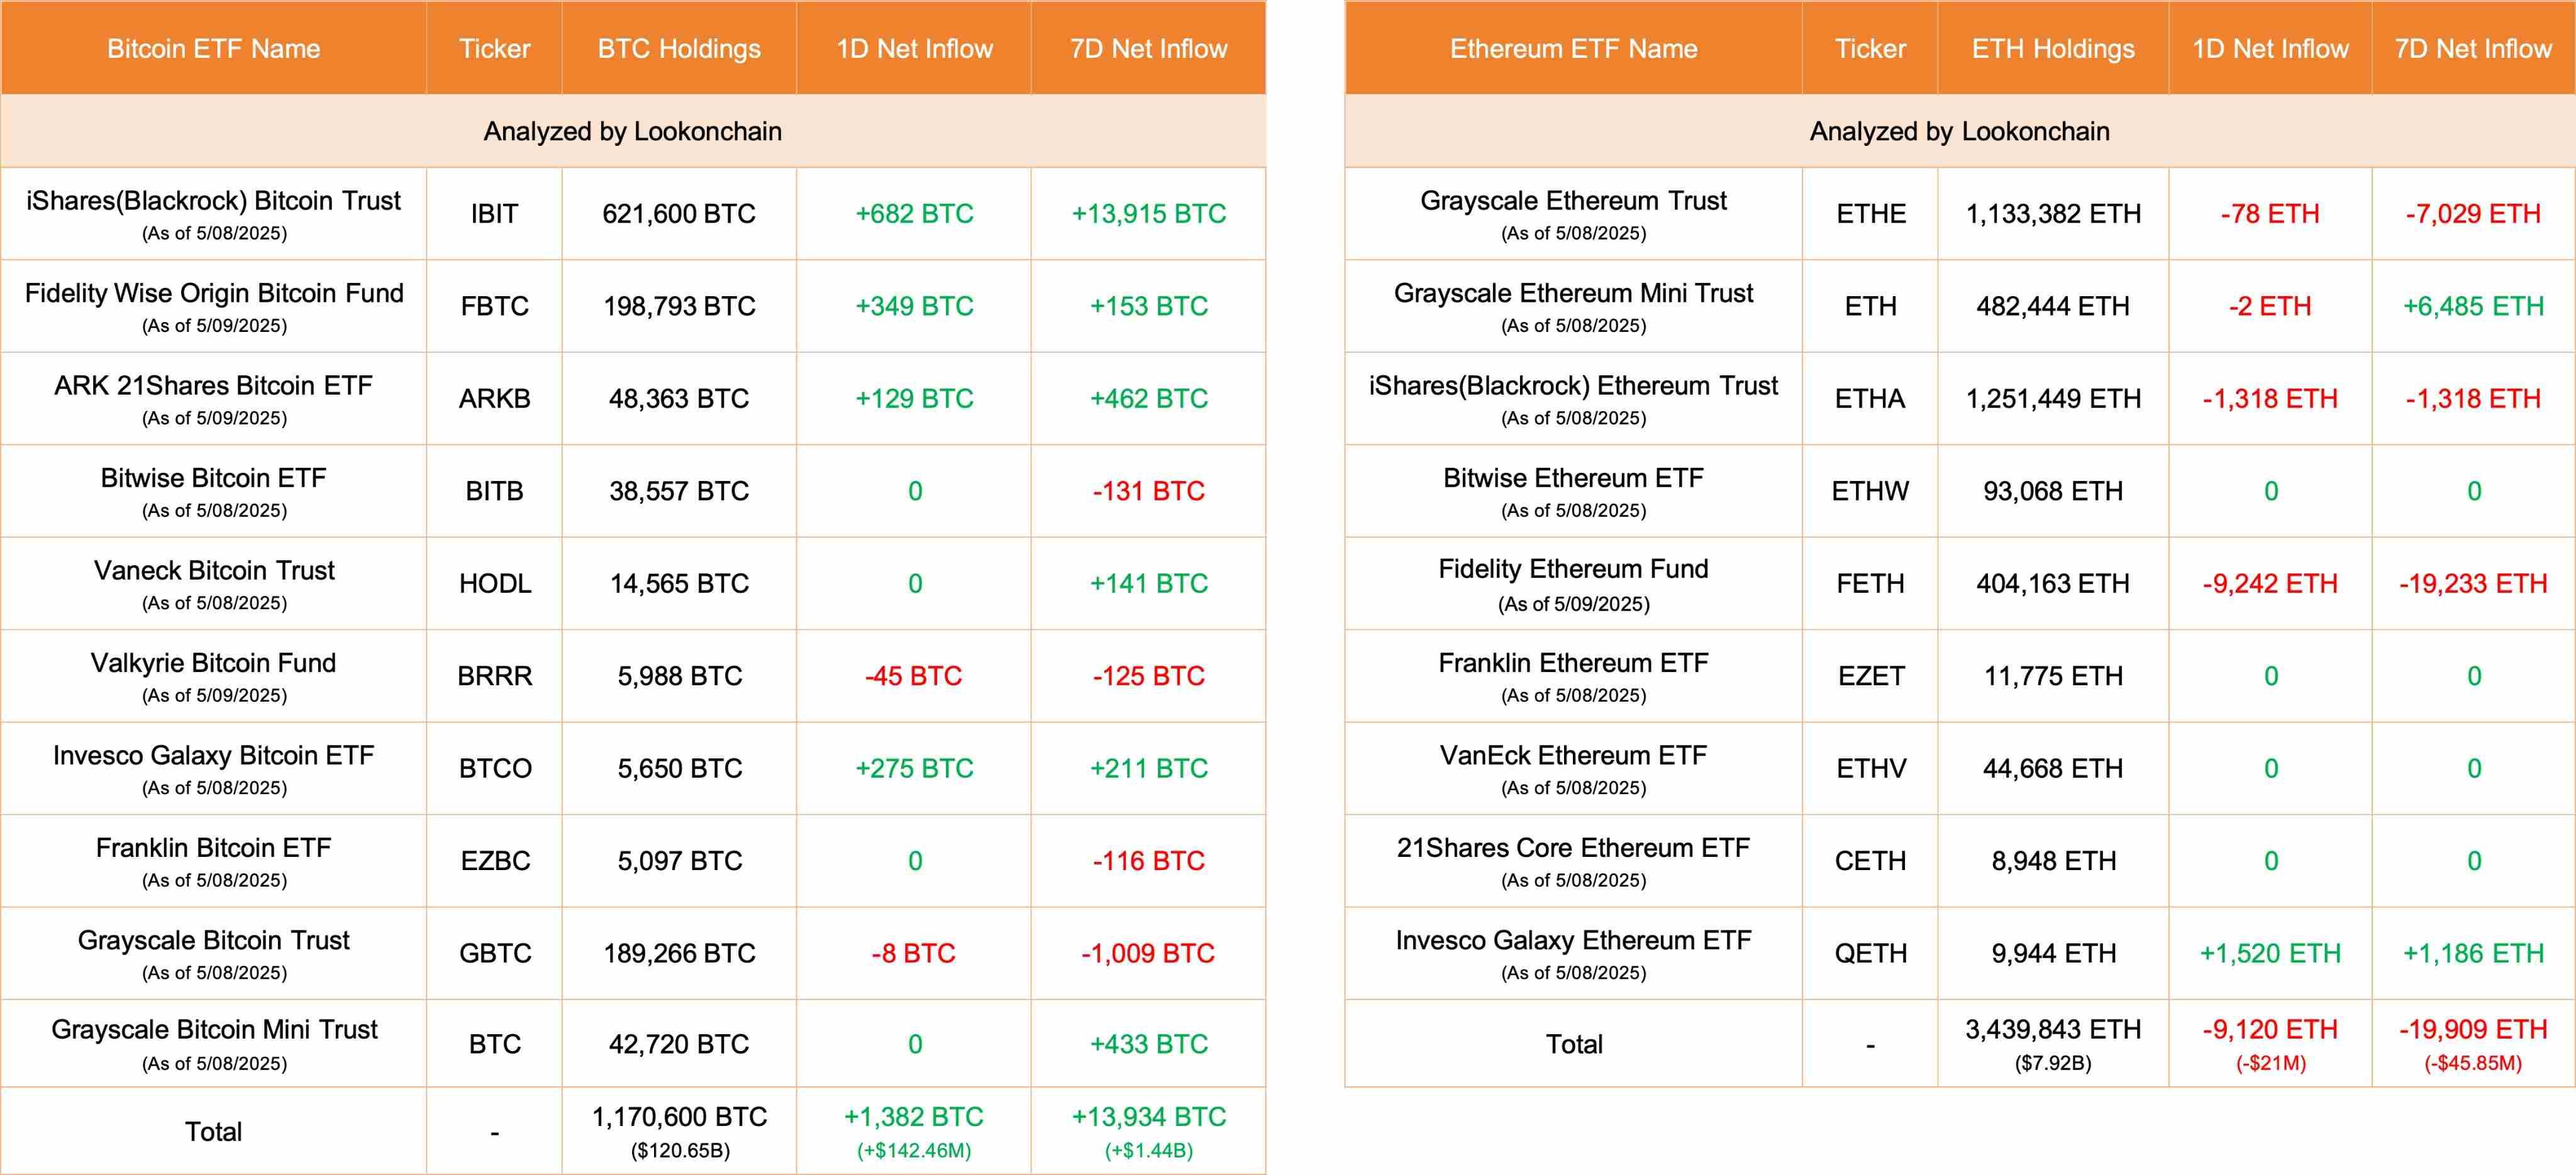Select the ETHA ticker cell
Viewport: 2576px width, 1175px height.
pyautogui.click(x=1870, y=399)
